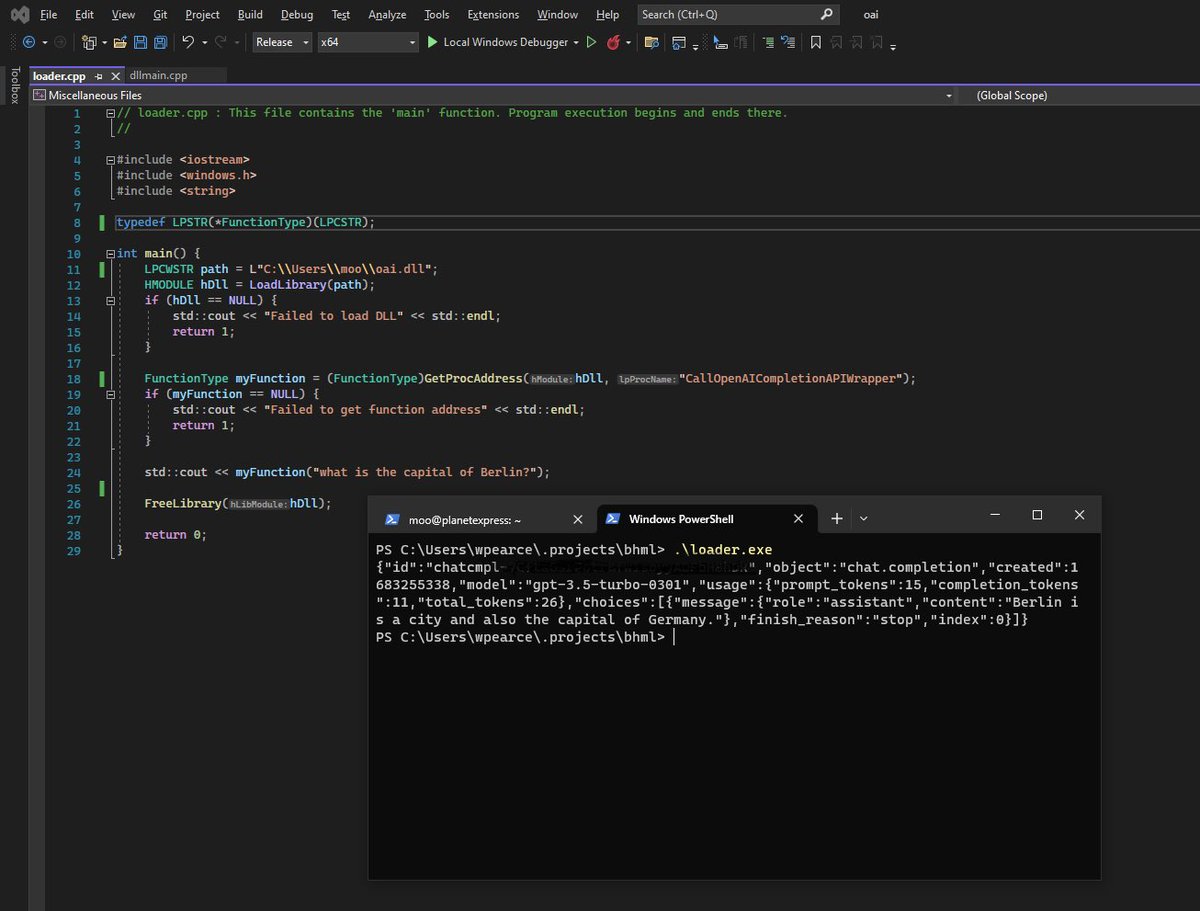Screen dimensions: 1200x911
Task: Expand the Hot Reload options dropdown arrow
Action: tap(629, 42)
